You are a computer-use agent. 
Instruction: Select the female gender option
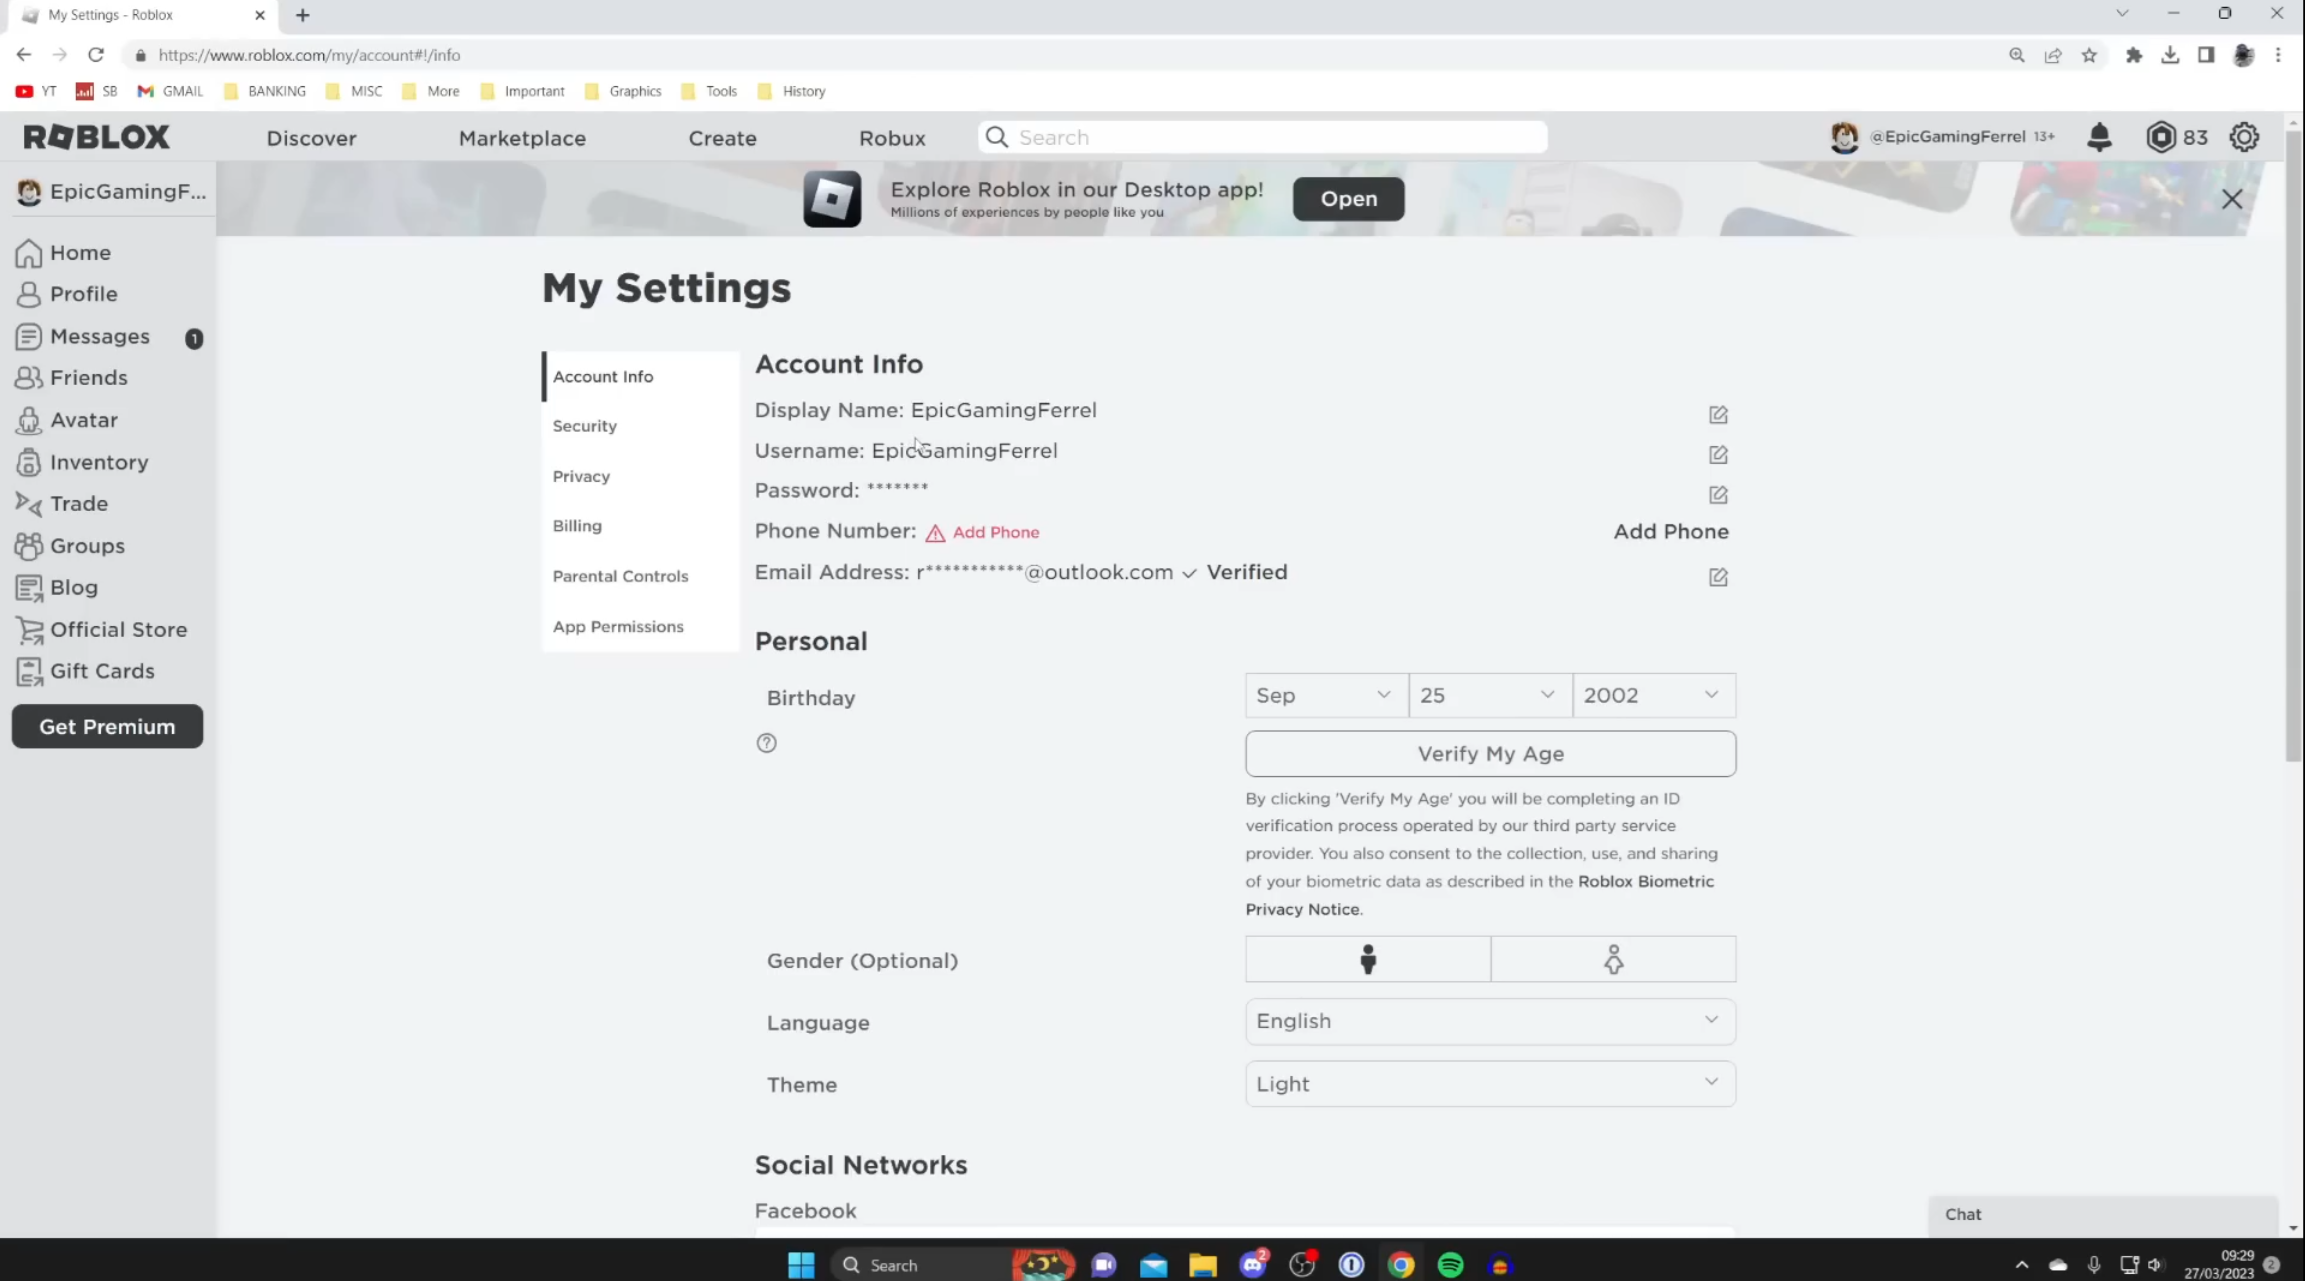[1613, 960]
